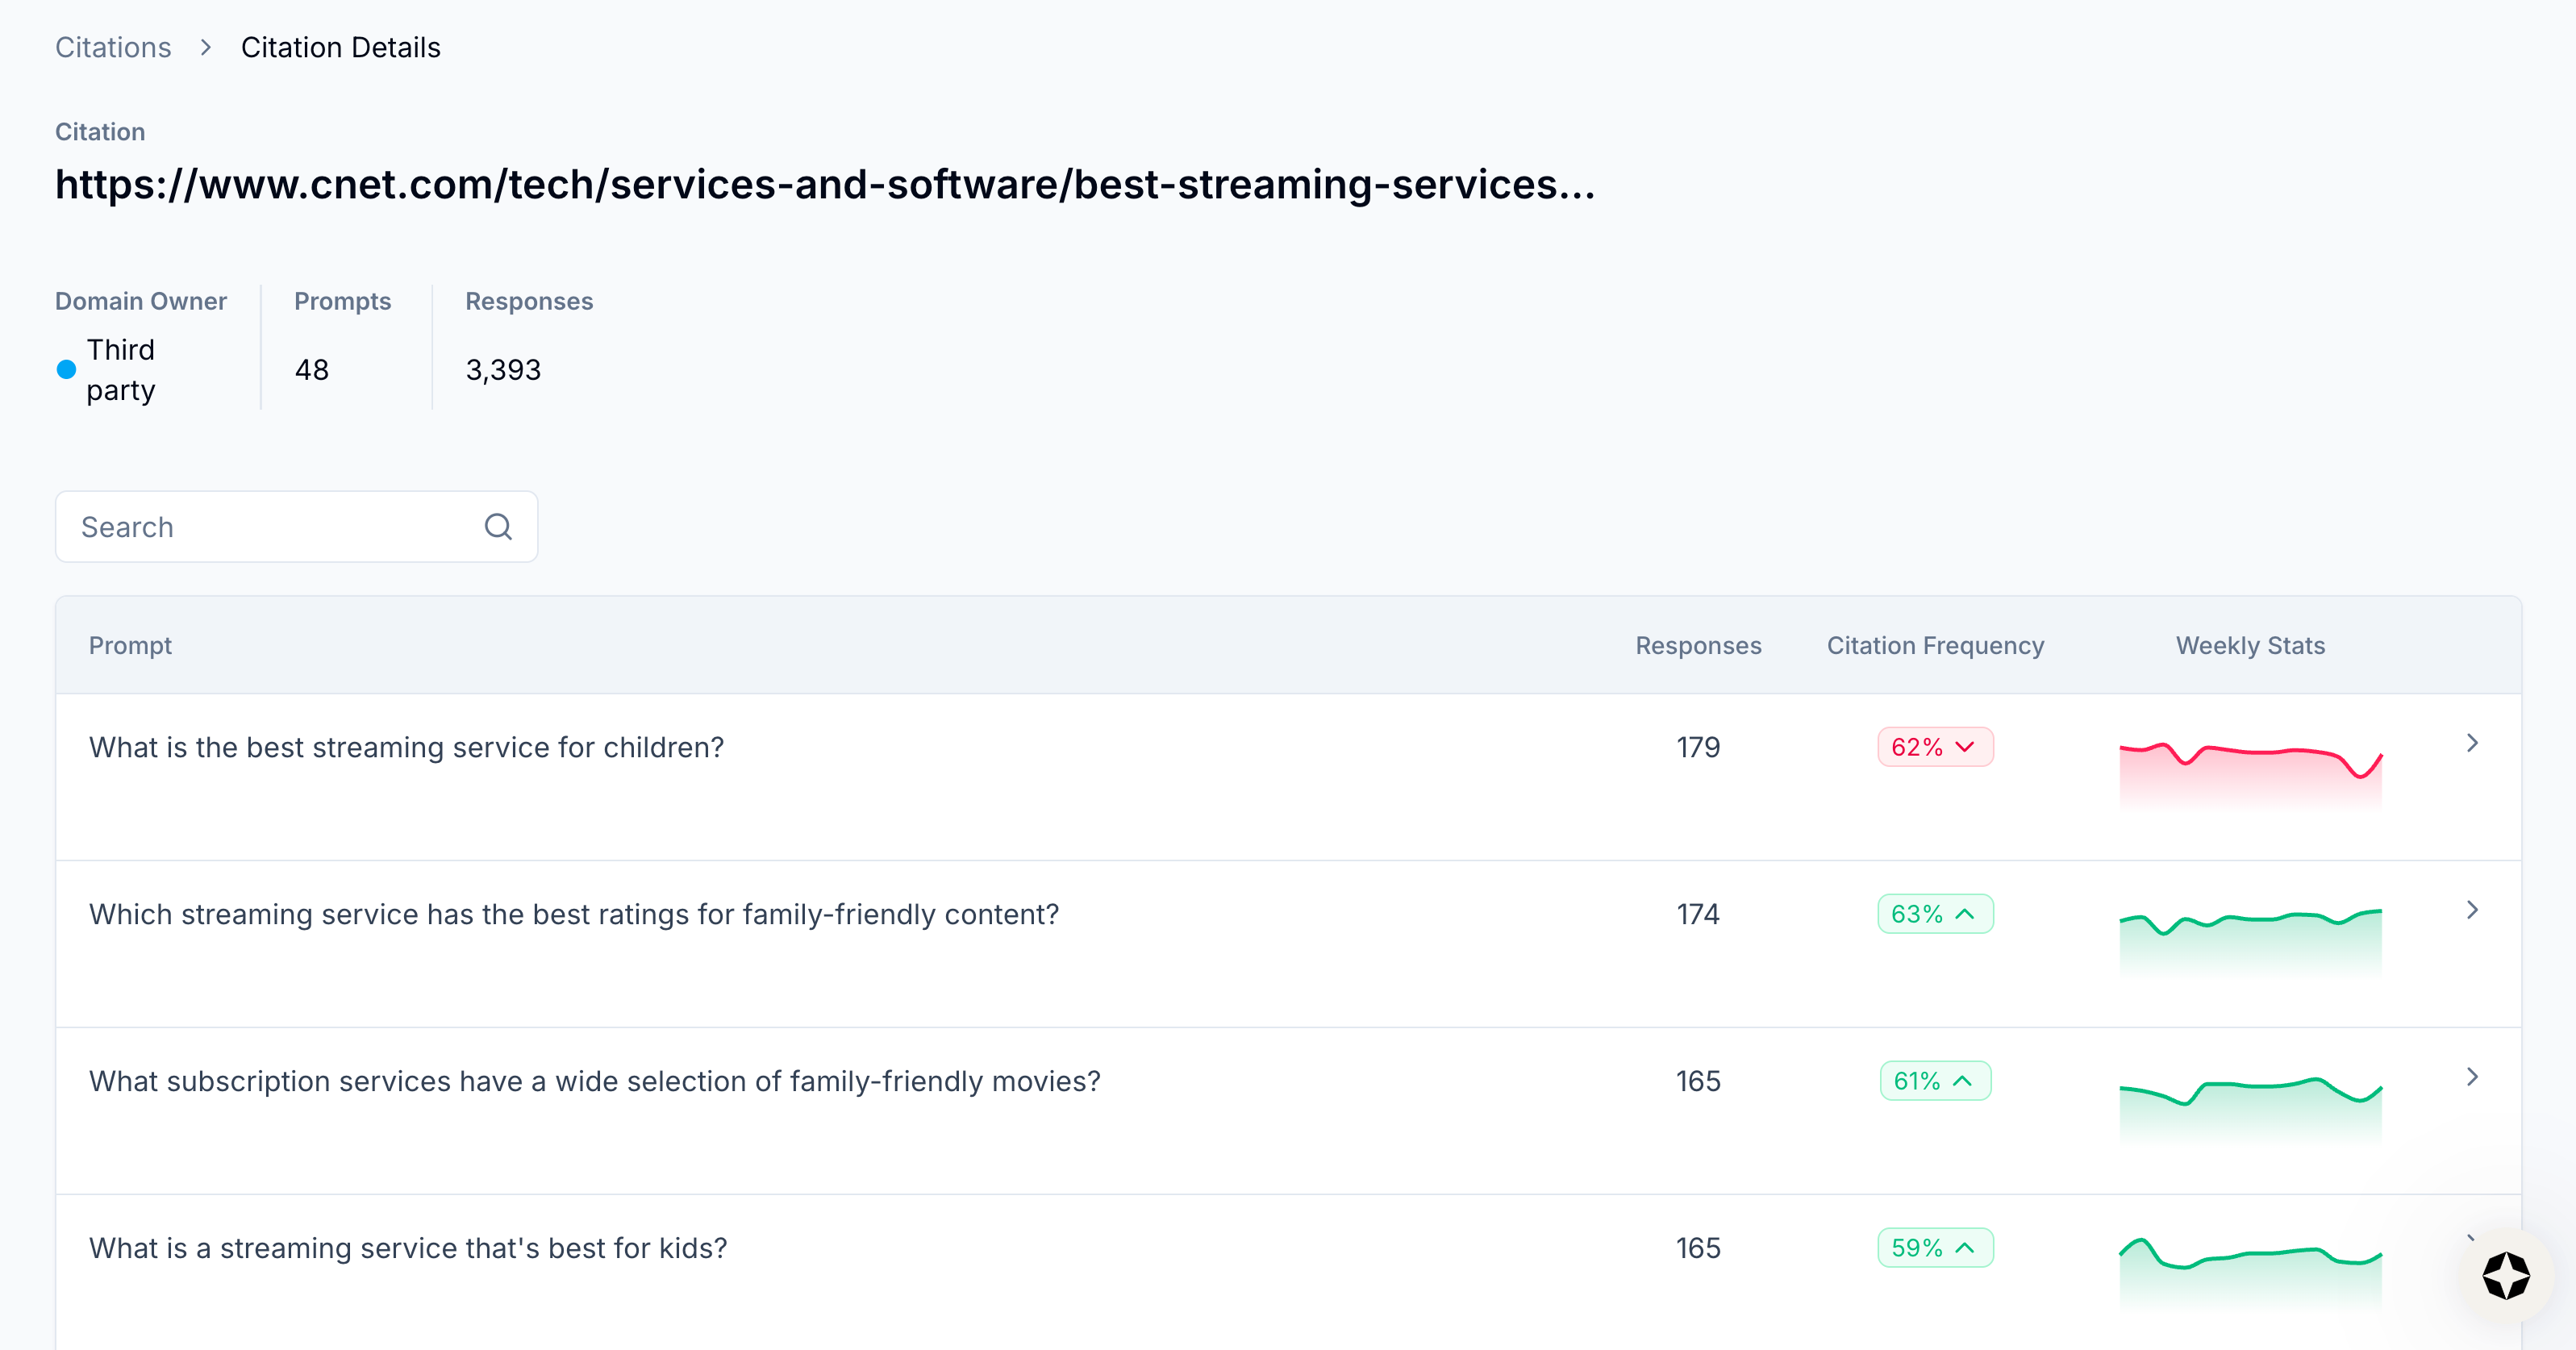Viewport: 2576px width, 1350px height.
Task: Open red weekly stats sparkline for children prompt
Action: pos(2250,770)
